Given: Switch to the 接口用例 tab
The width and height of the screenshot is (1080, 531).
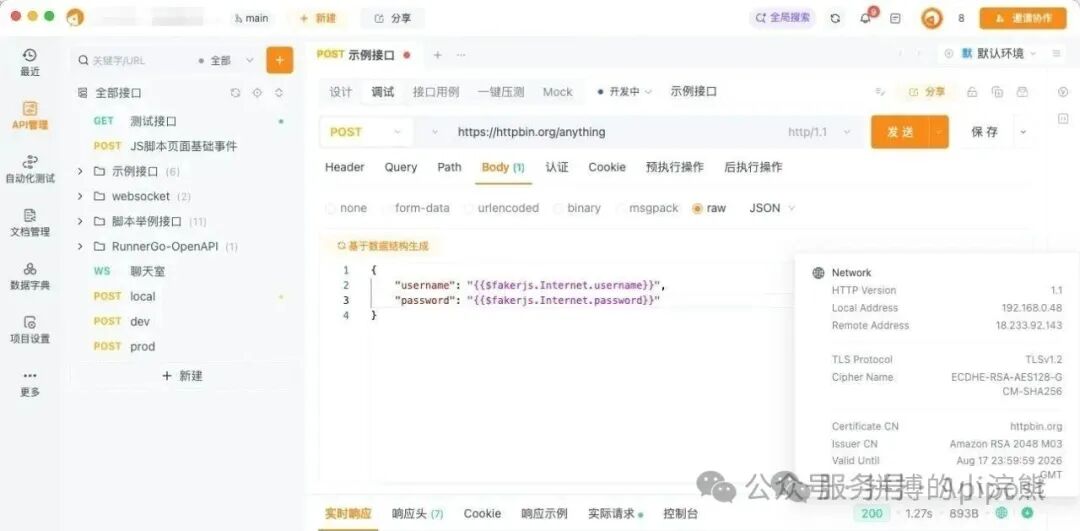Looking at the screenshot, I should pyautogui.click(x=436, y=92).
